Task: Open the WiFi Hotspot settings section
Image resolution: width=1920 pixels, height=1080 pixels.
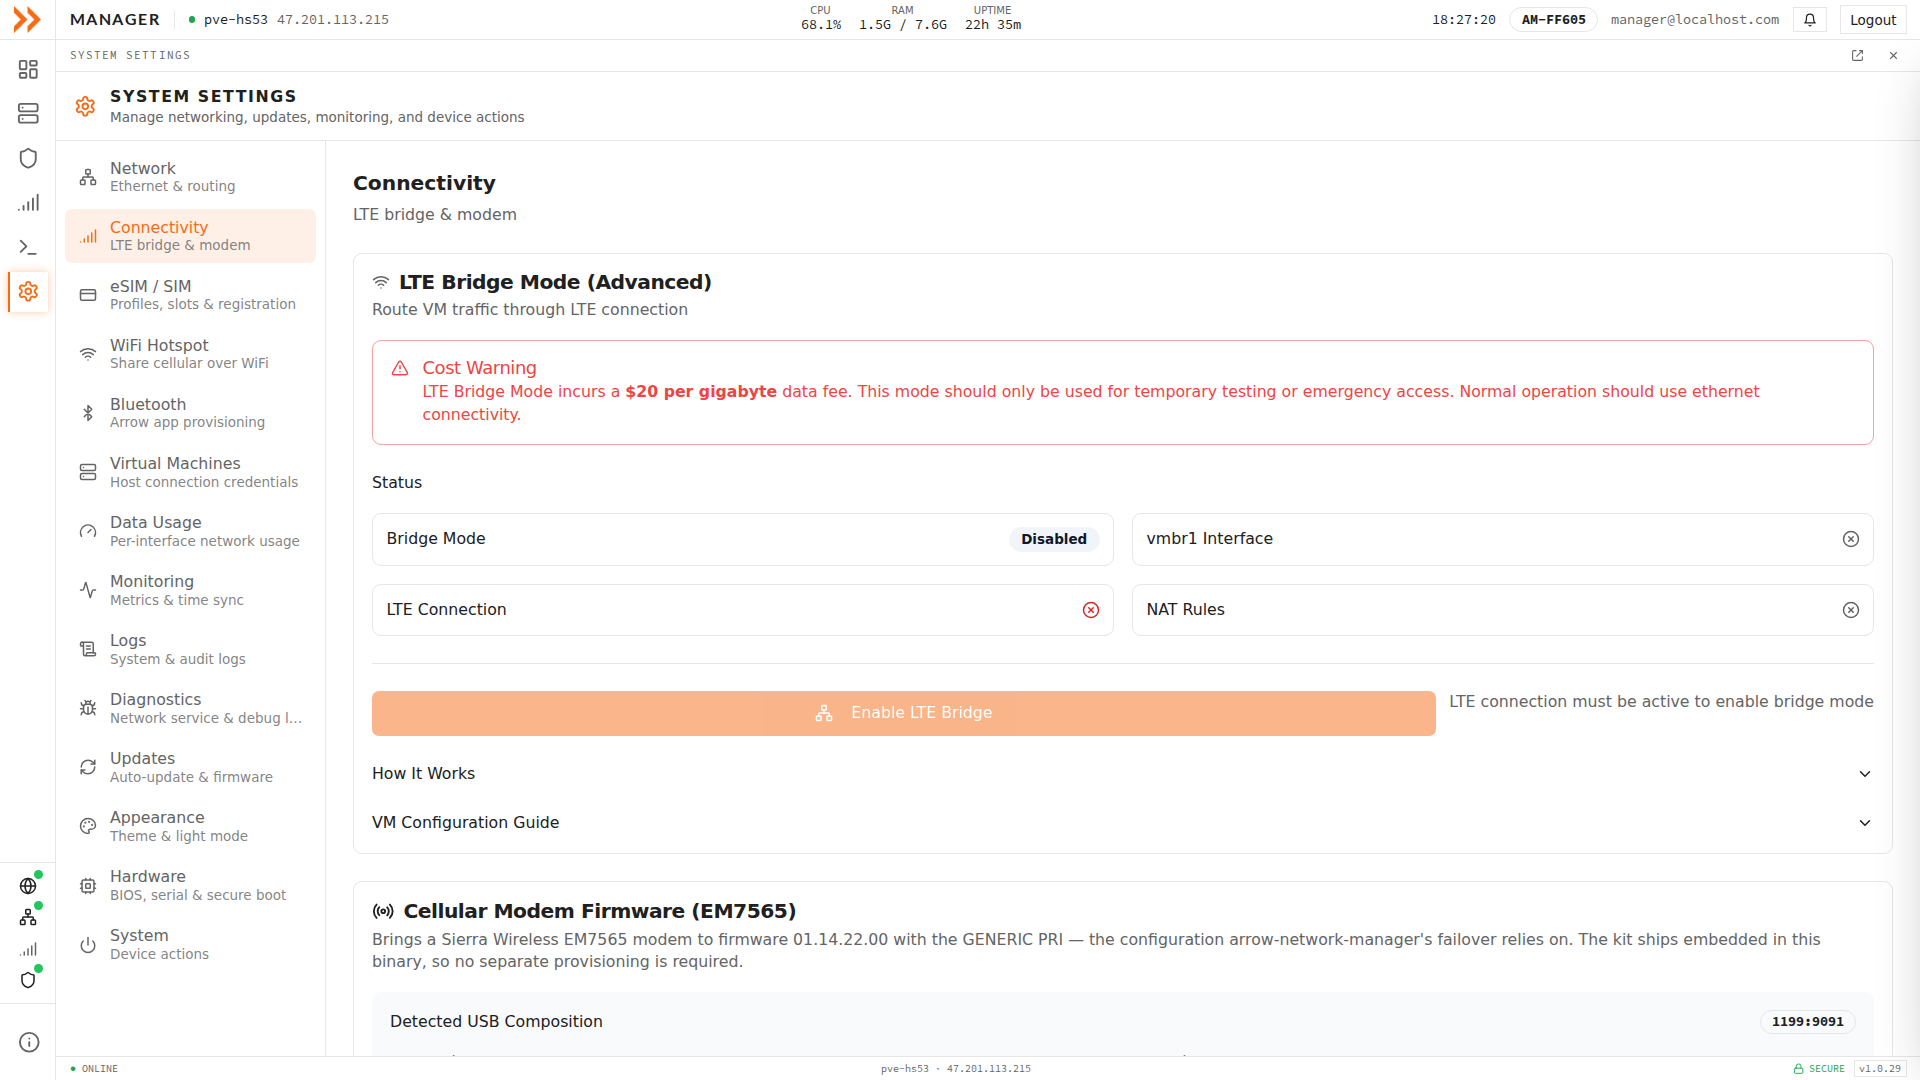Action: tap(190, 354)
